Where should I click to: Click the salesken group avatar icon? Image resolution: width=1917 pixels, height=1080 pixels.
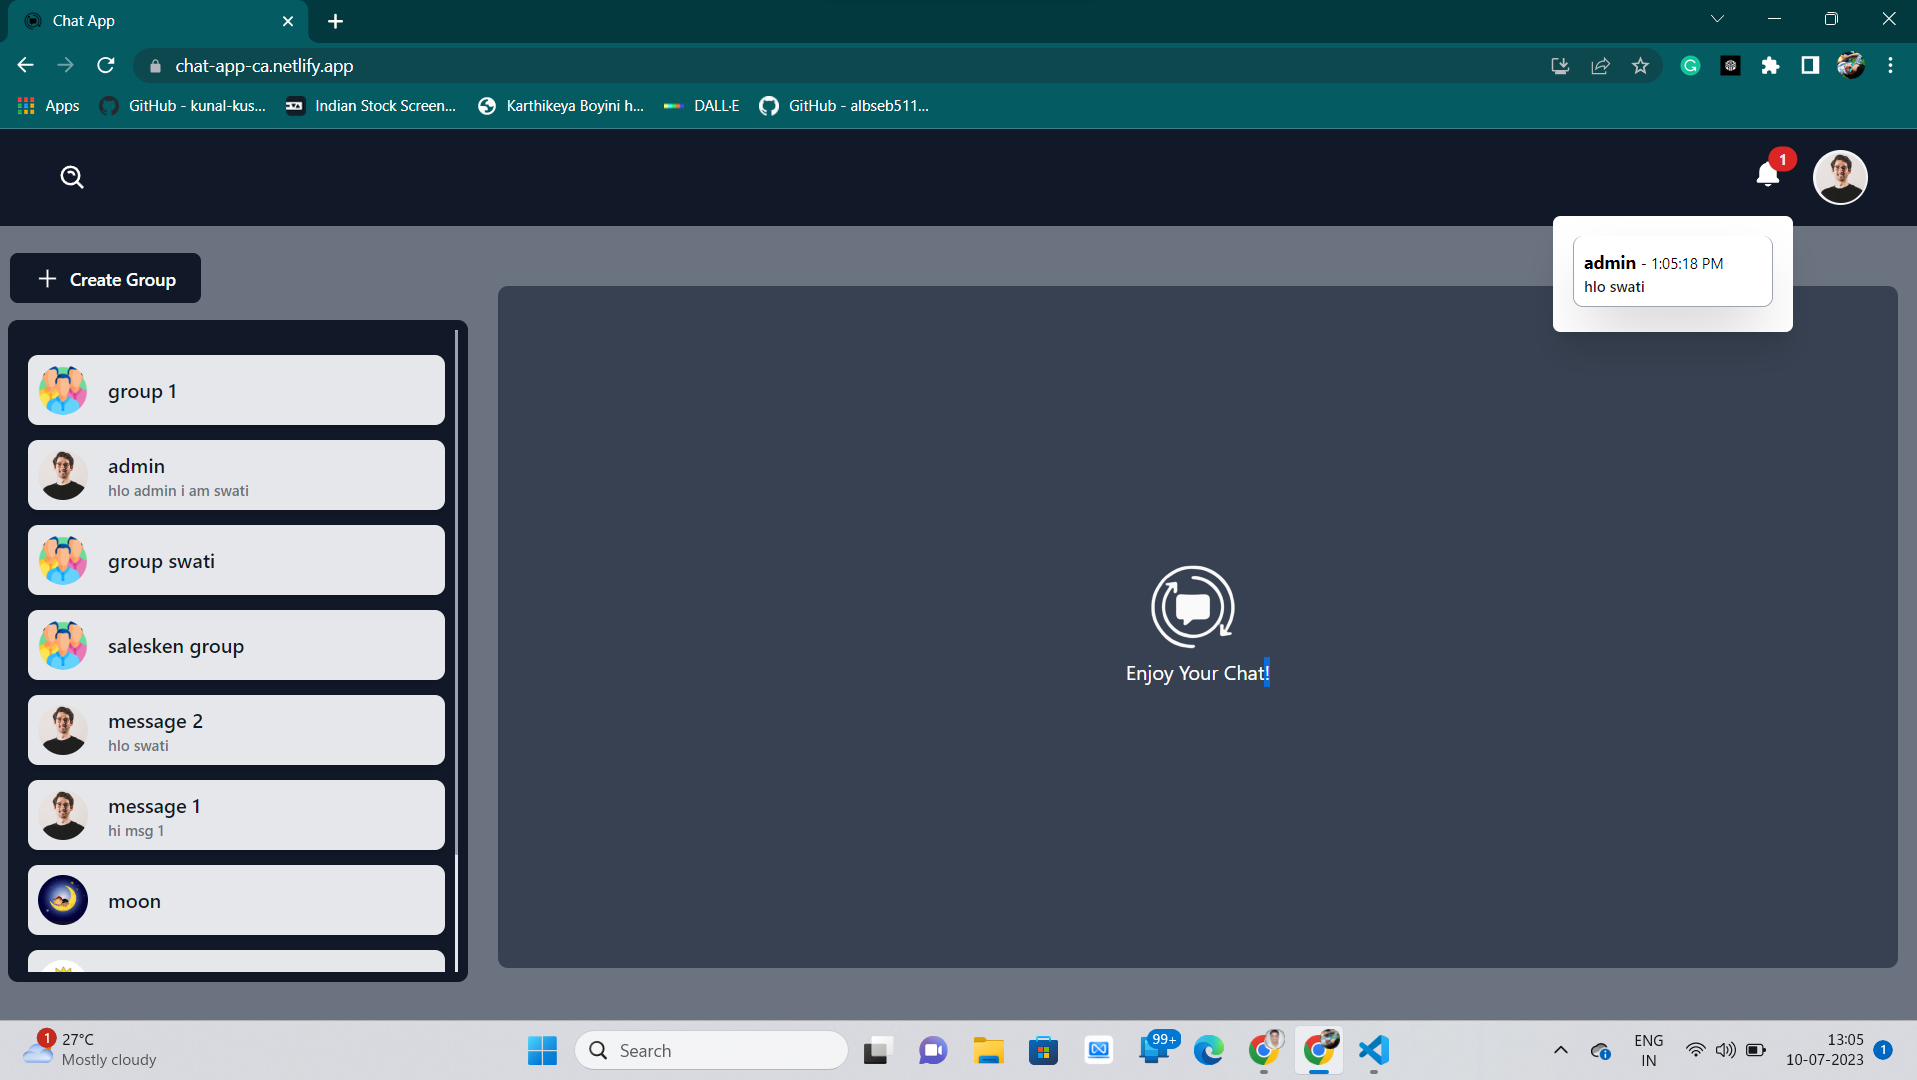[63, 645]
